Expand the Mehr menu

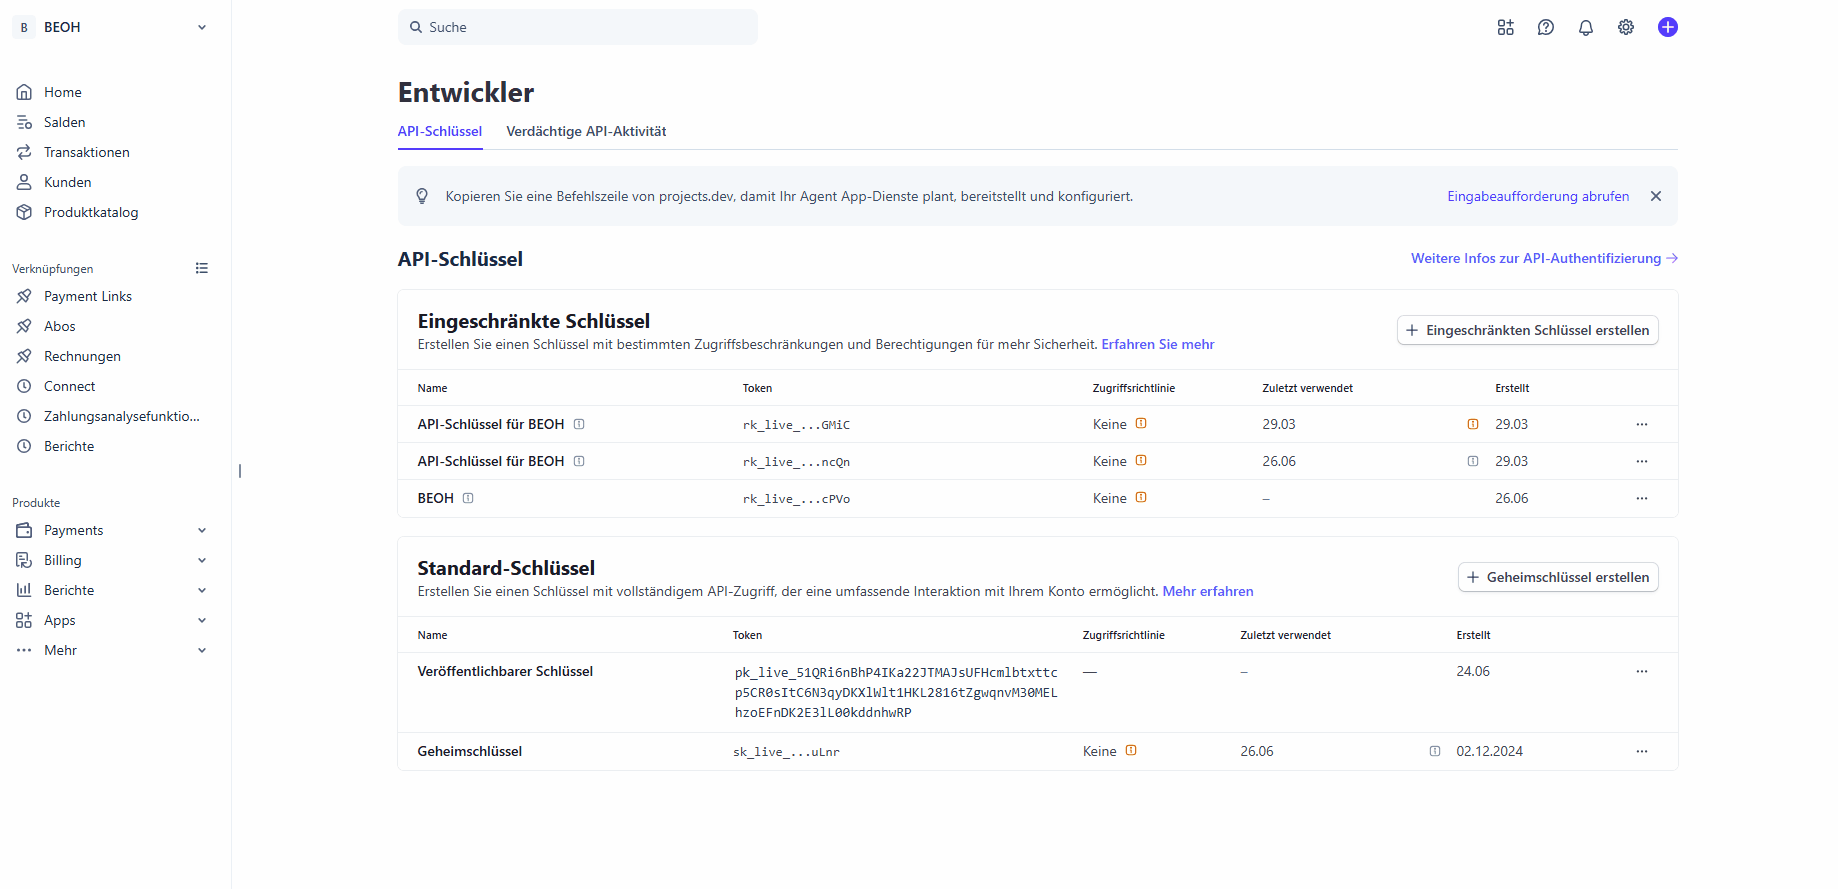click(111, 650)
